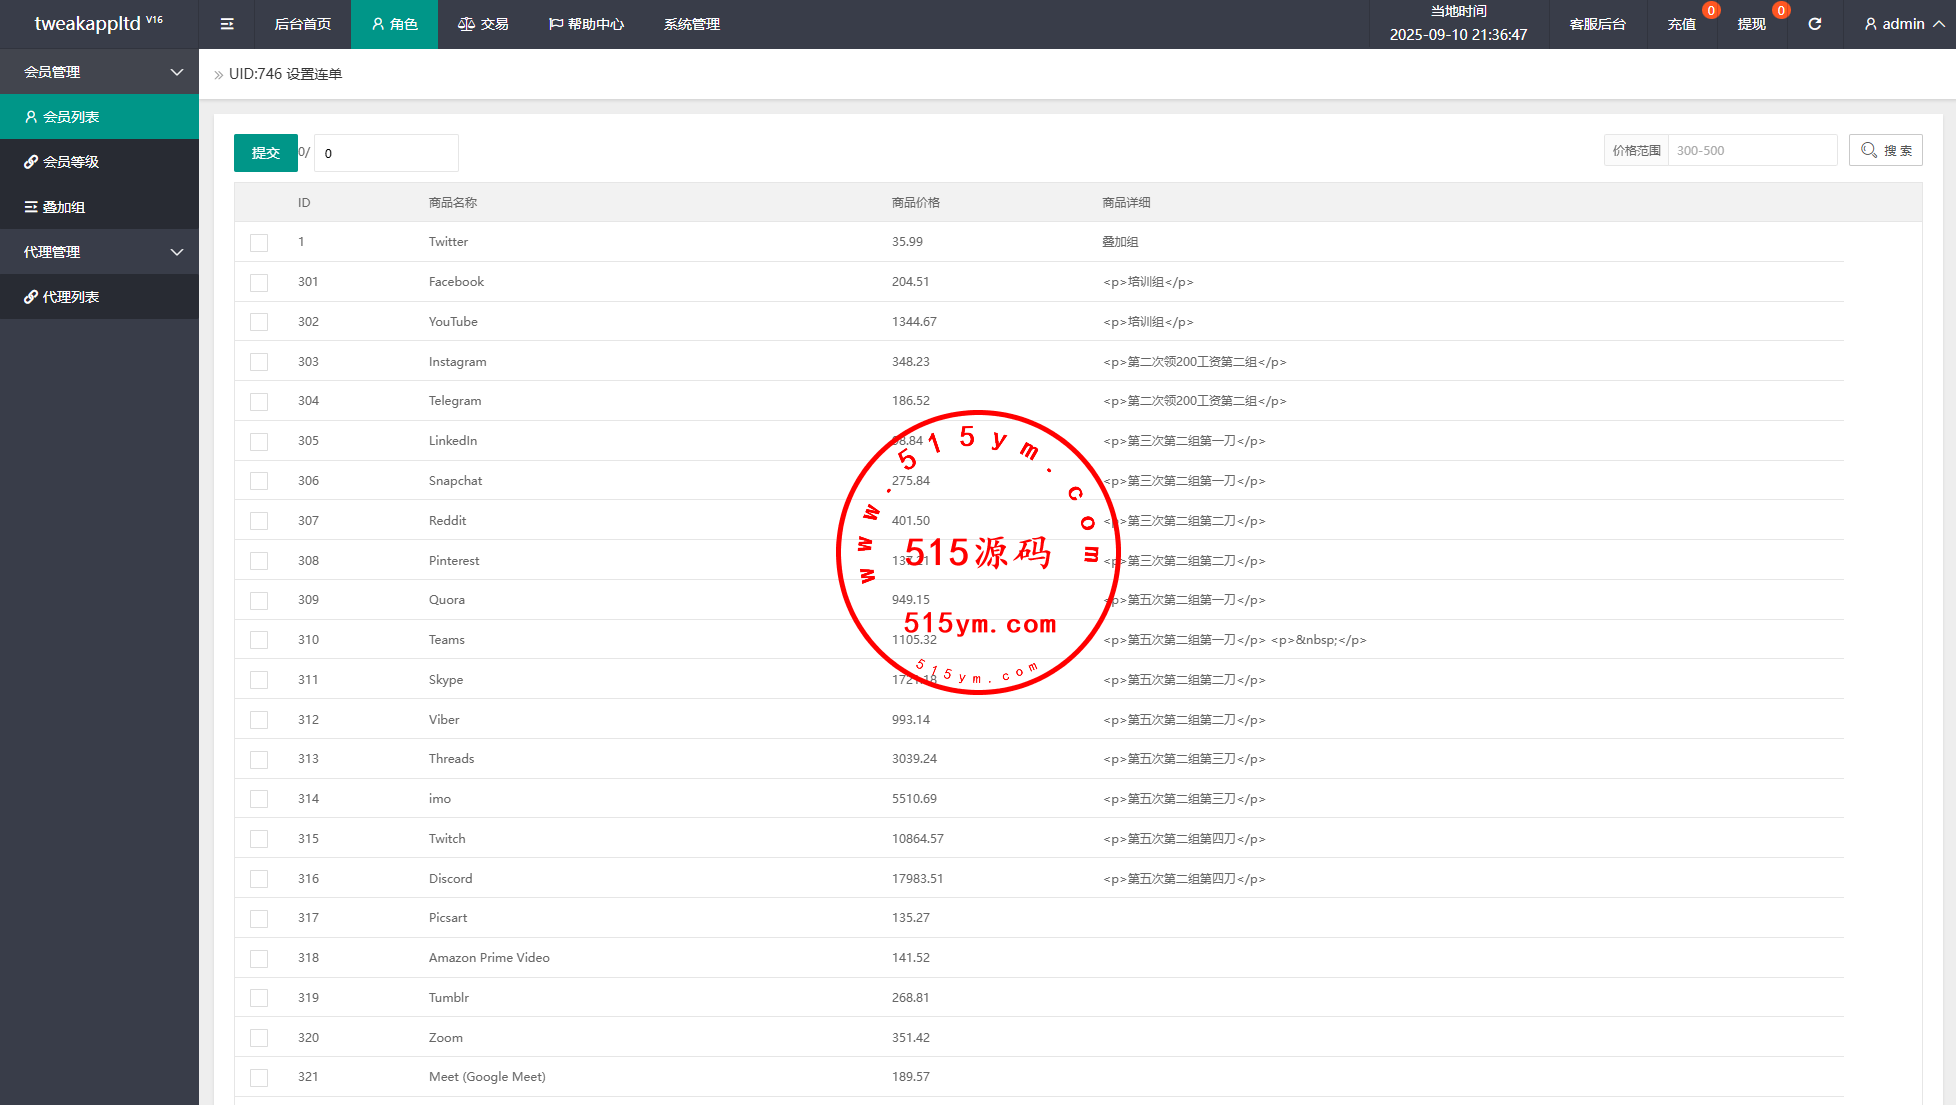Screen dimensions: 1956x1105
Task: Check the Twitter row checkbox
Action: coord(259,243)
